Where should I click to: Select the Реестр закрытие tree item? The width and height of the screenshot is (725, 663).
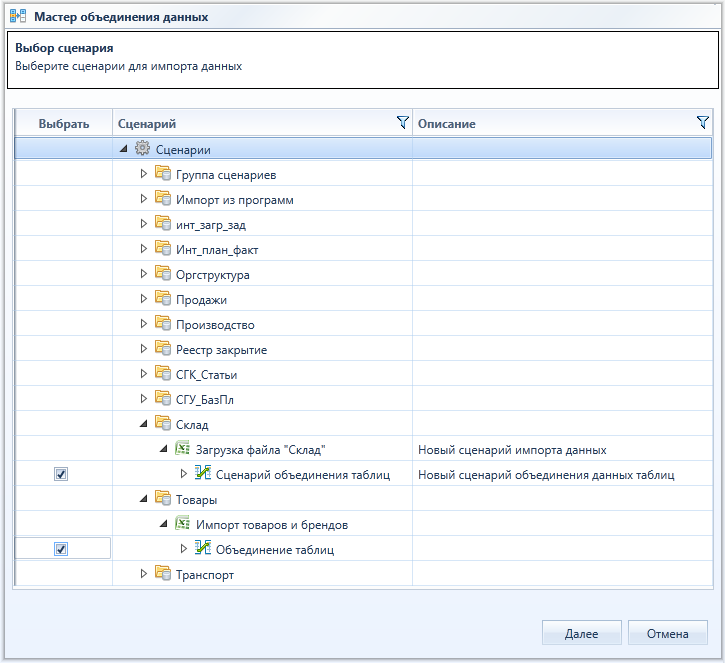pyautogui.click(x=221, y=350)
